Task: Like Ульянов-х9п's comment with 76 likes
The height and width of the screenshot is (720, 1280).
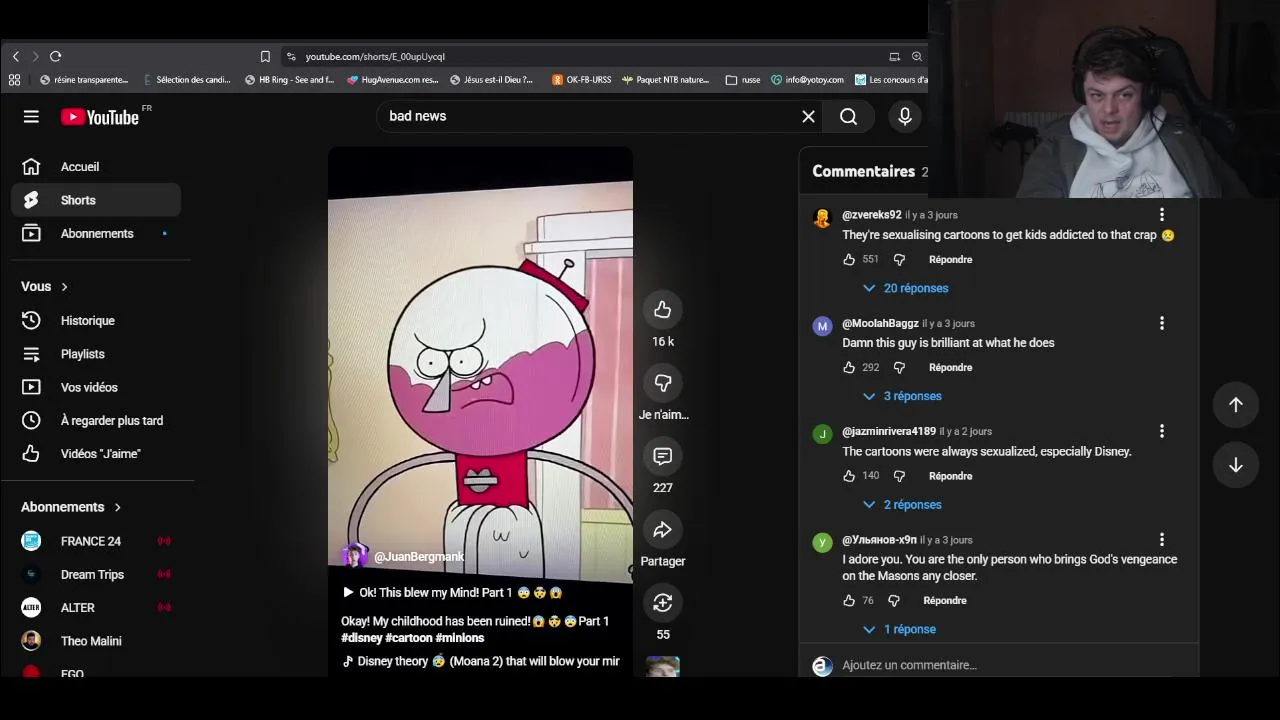Action: (x=849, y=601)
